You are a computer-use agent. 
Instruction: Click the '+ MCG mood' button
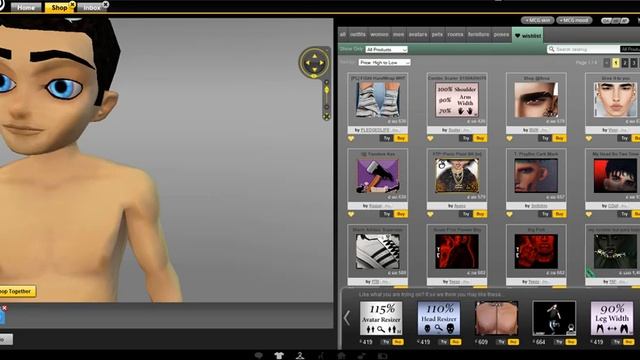(574, 20)
